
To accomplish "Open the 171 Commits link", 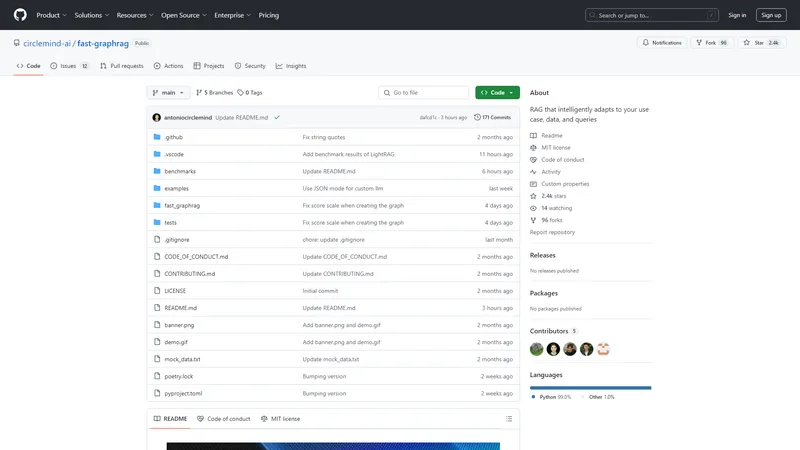I will tap(492, 117).
